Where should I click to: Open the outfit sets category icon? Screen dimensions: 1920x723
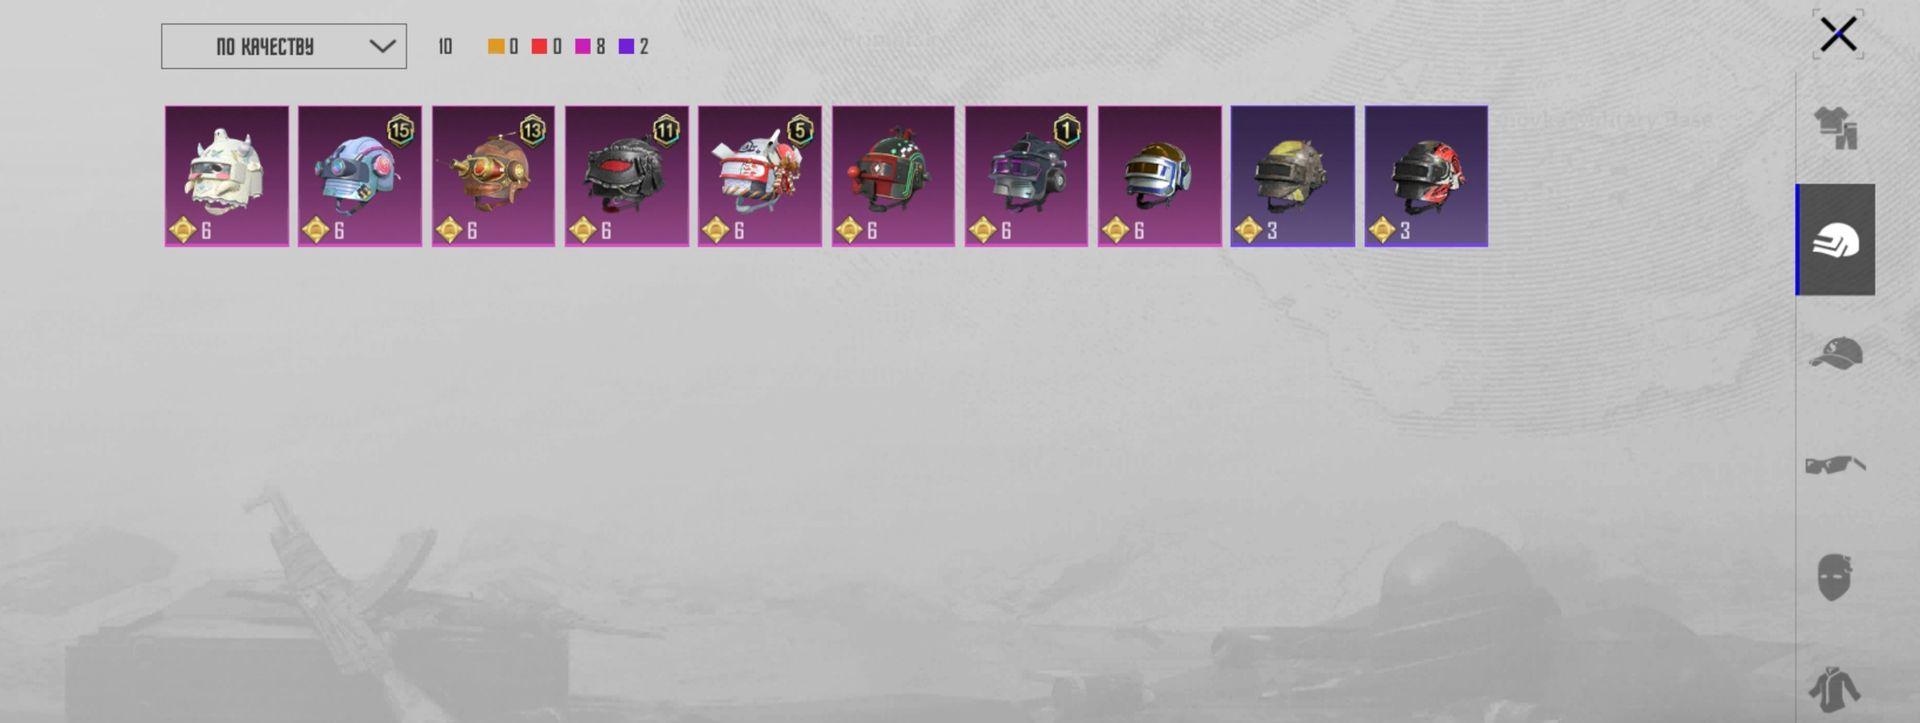(x=1836, y=128)
